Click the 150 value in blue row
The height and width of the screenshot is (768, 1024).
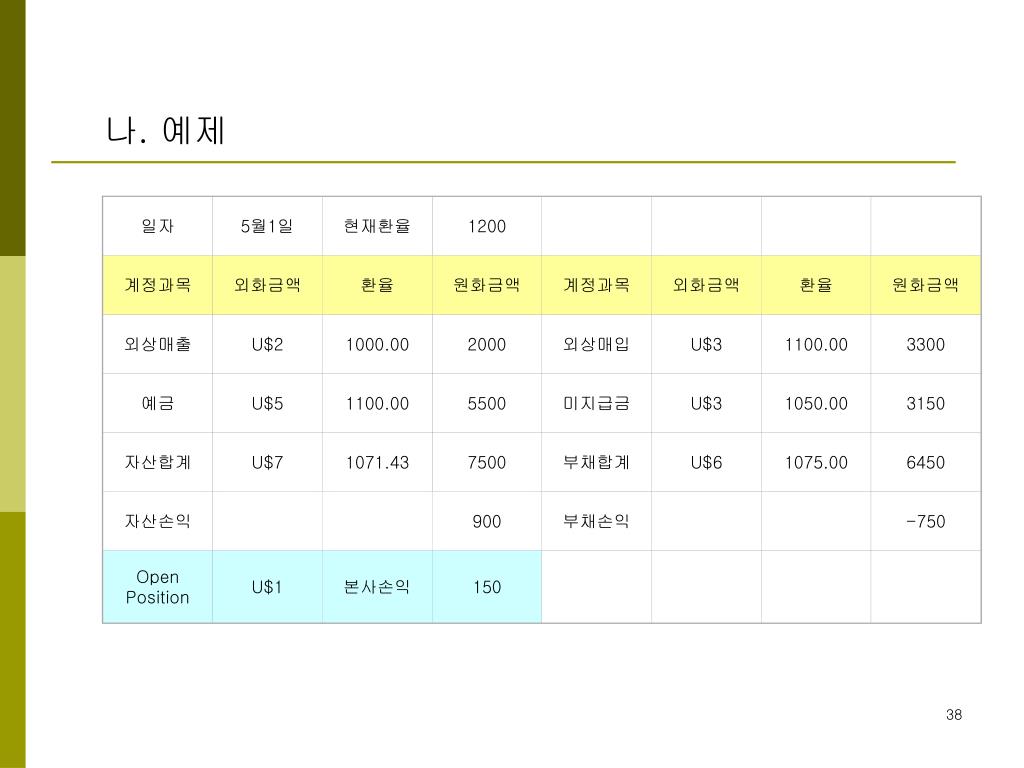[487, 587]
